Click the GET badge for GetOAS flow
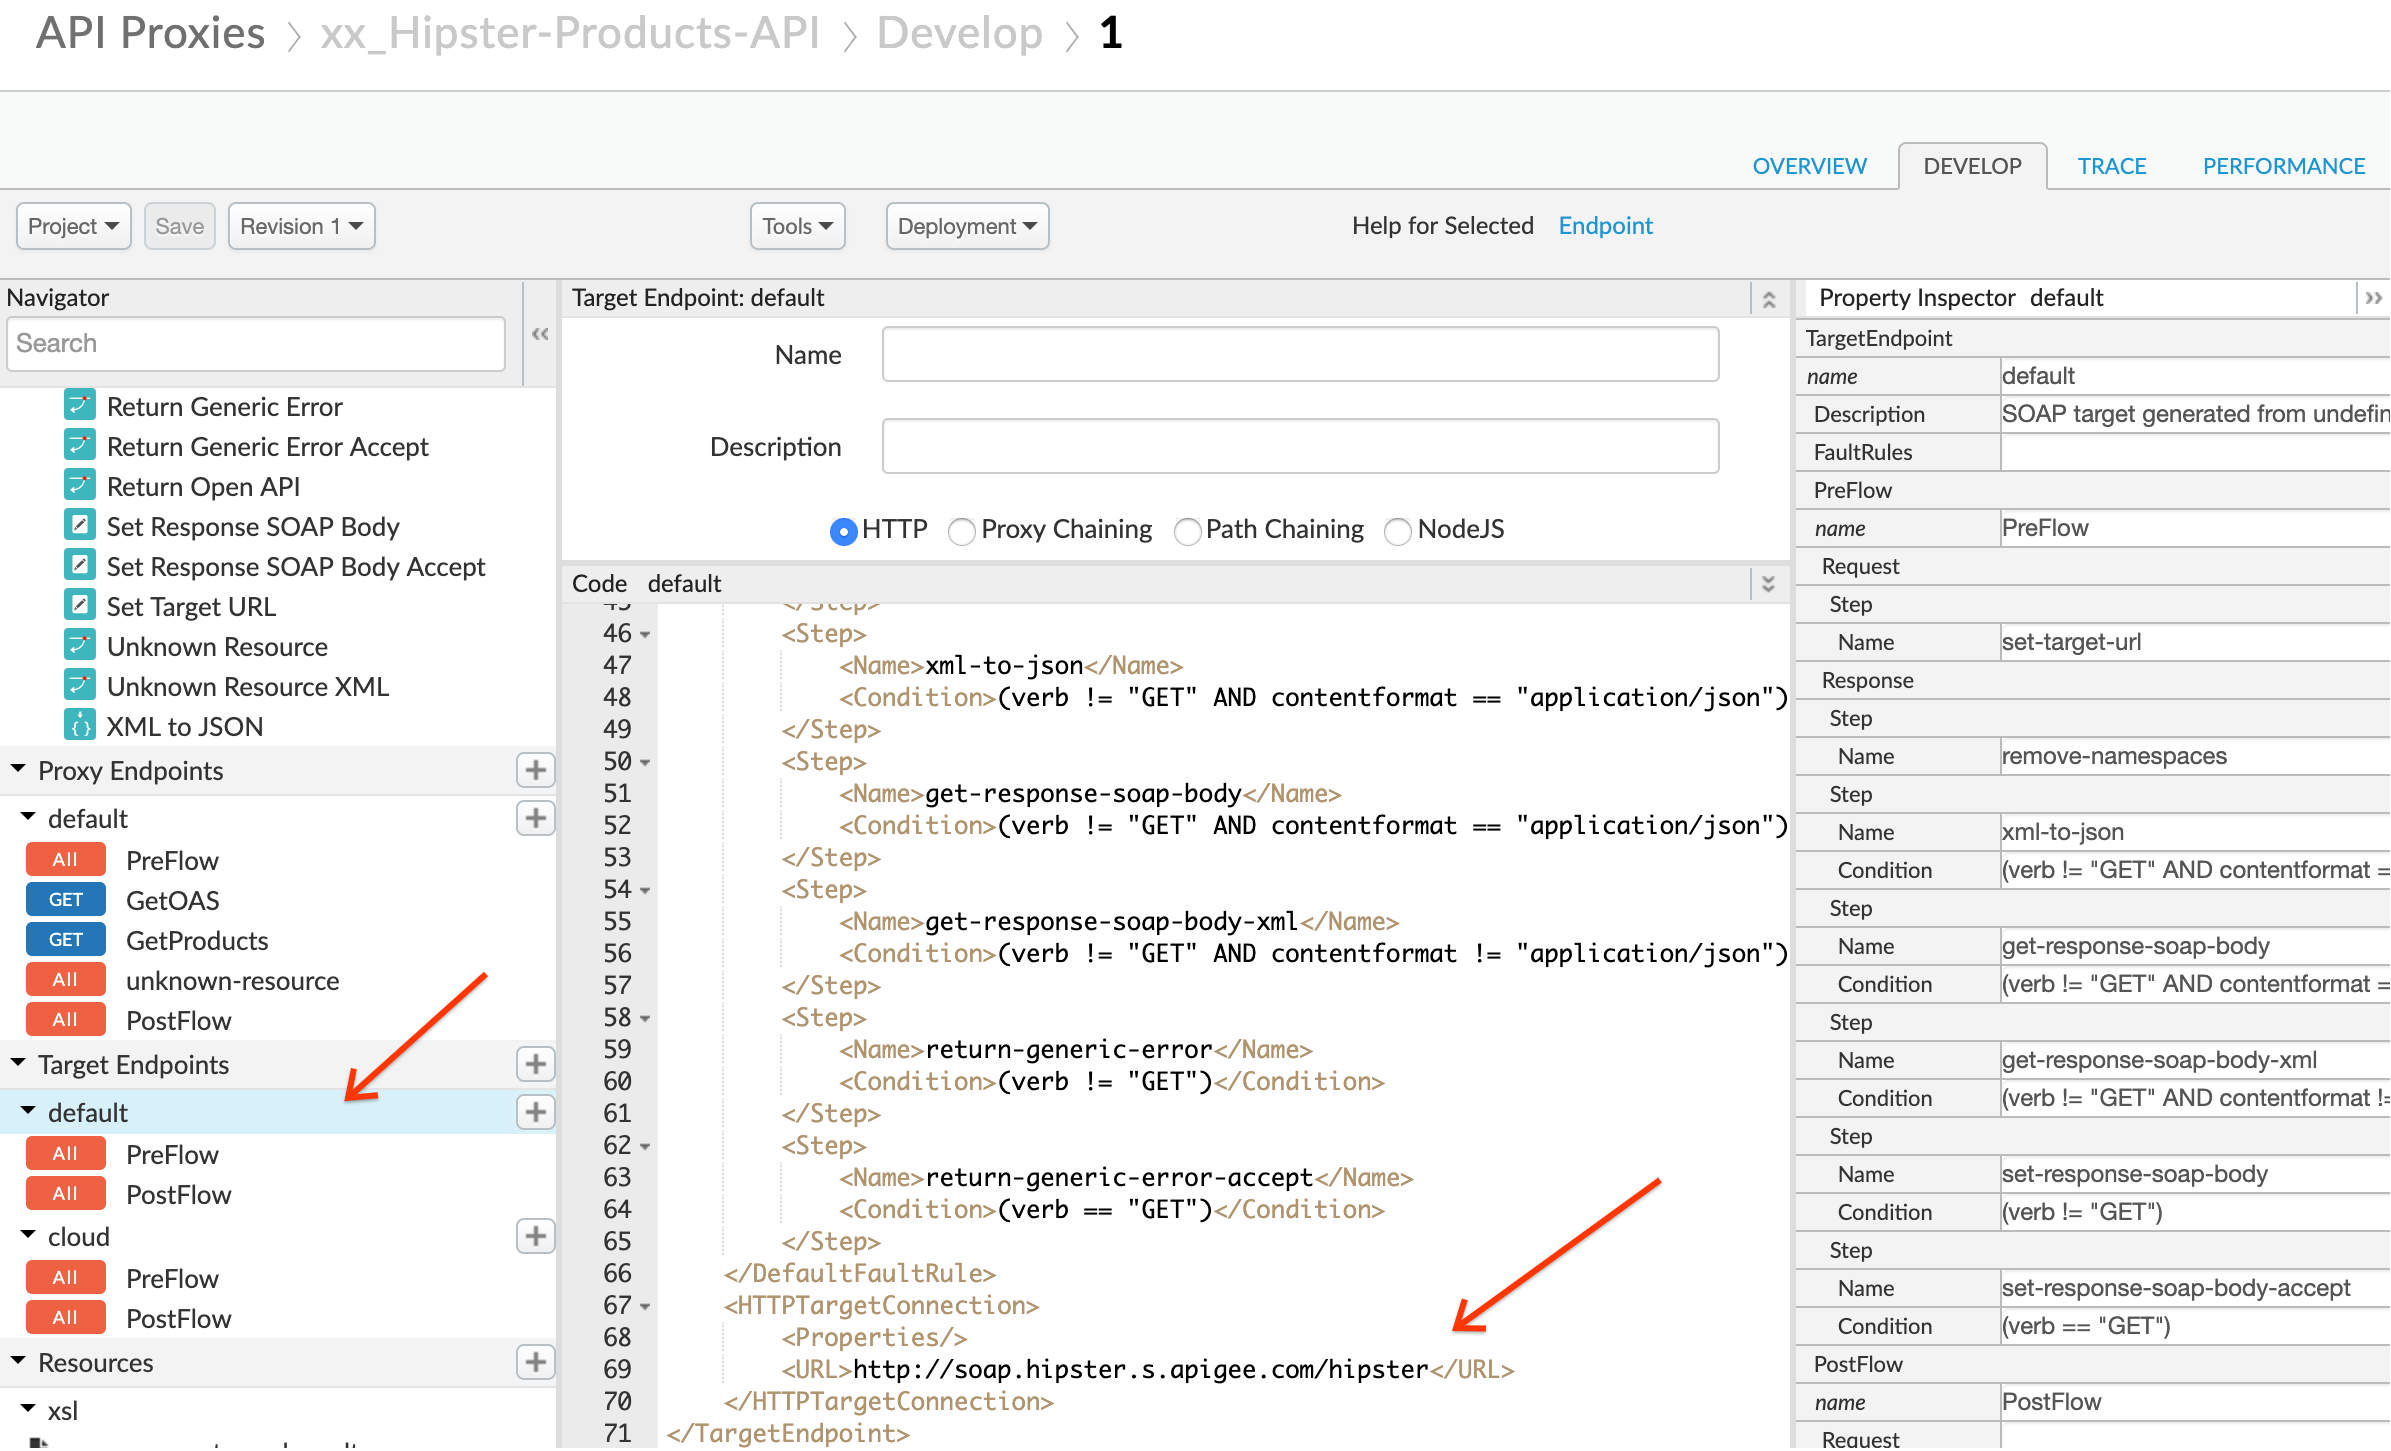 [65, 900]
